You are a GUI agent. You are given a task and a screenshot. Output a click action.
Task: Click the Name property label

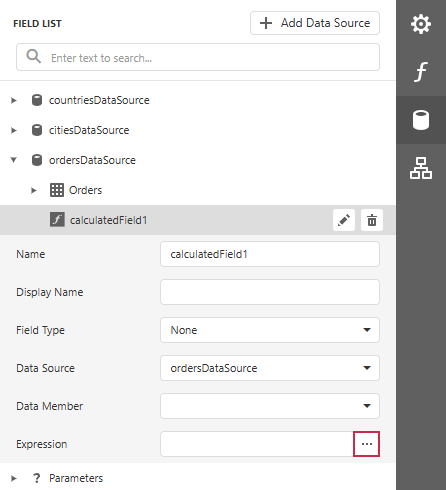(31, 254)
